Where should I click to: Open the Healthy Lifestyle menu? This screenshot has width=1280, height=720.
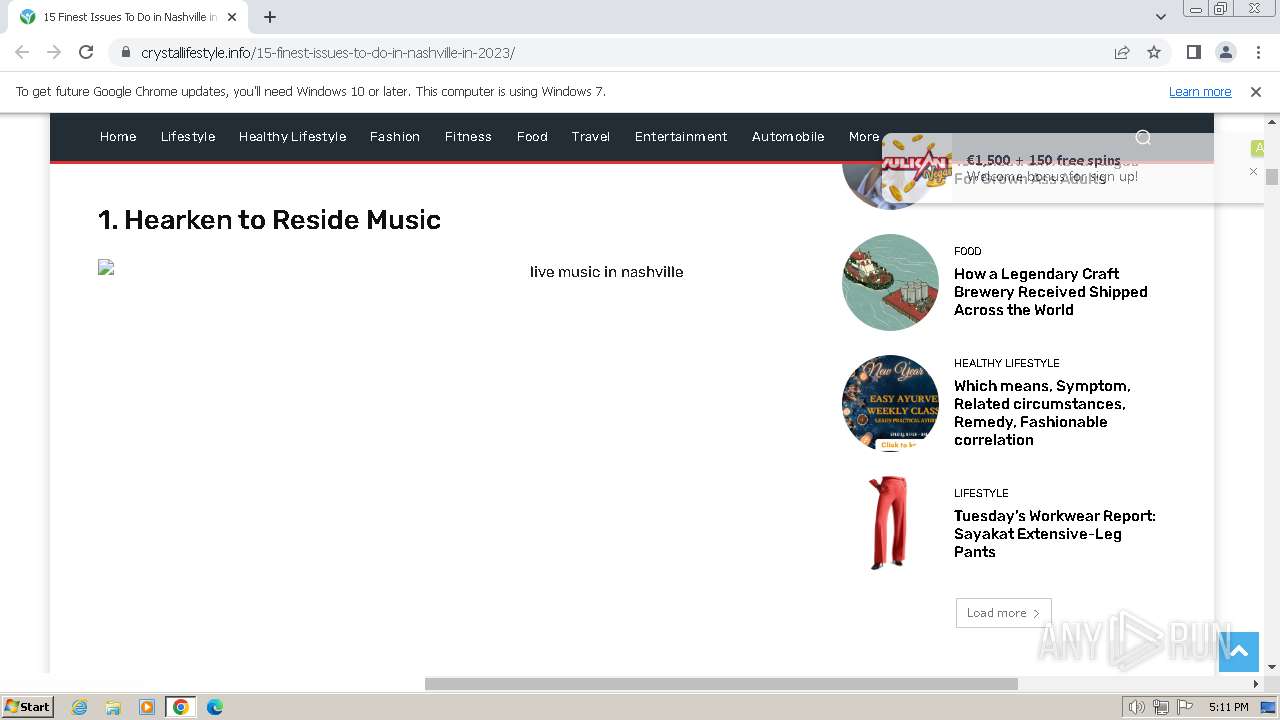(x=292, y=137)
